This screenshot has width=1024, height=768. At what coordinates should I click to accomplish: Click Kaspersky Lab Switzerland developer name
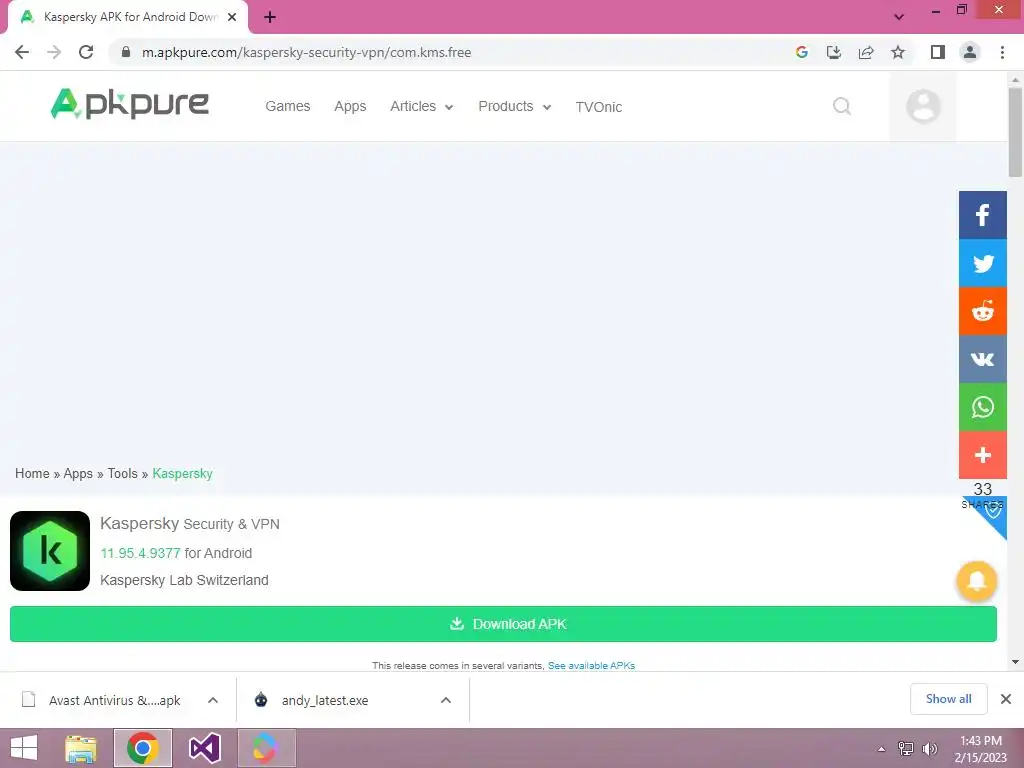tap(184, 580)
